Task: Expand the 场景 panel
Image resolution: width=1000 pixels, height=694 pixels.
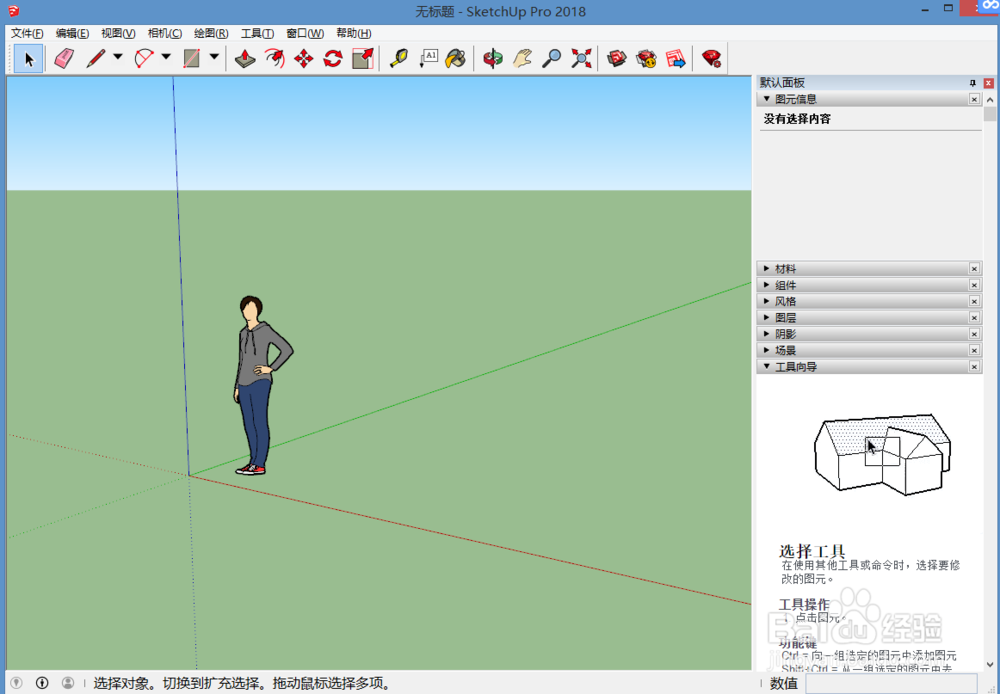Action: pyautogui.click(x=767, y=350)
